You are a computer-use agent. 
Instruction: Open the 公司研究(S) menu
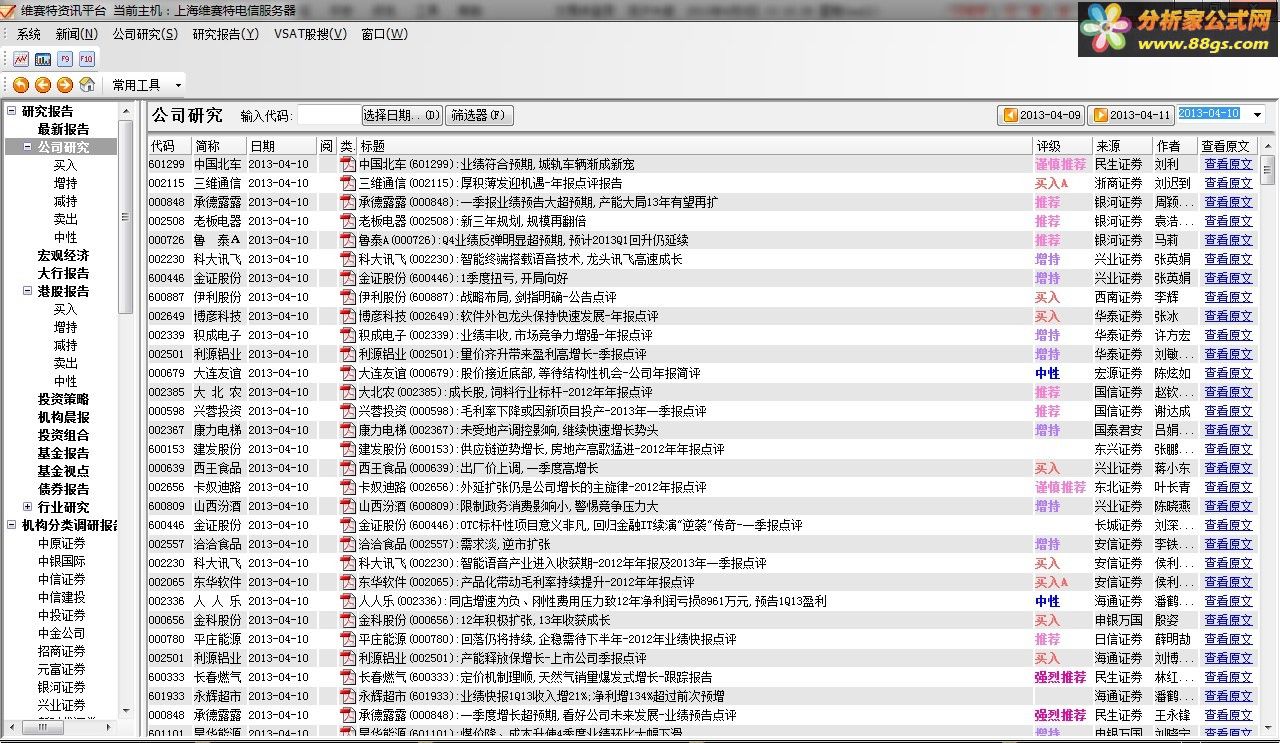(145, 34)
